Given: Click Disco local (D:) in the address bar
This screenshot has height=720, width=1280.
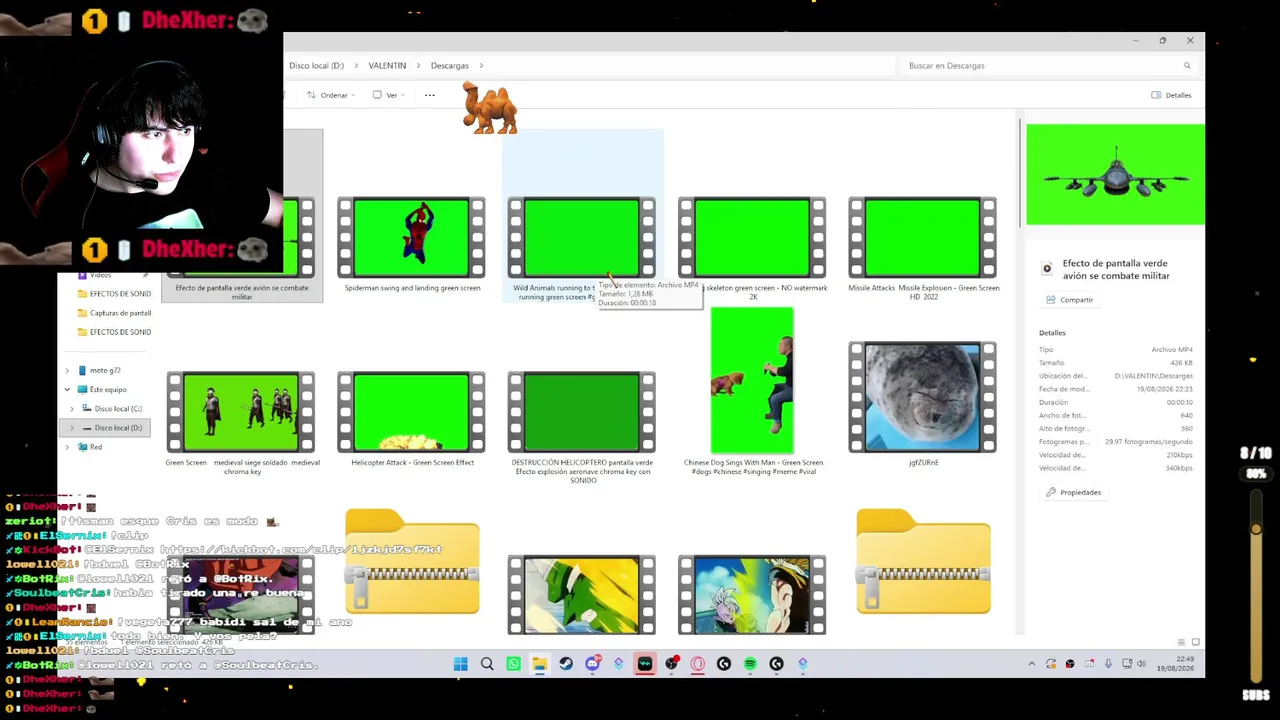Looking at the screenshot, I should pyautogui.click(x=316, y=66).
